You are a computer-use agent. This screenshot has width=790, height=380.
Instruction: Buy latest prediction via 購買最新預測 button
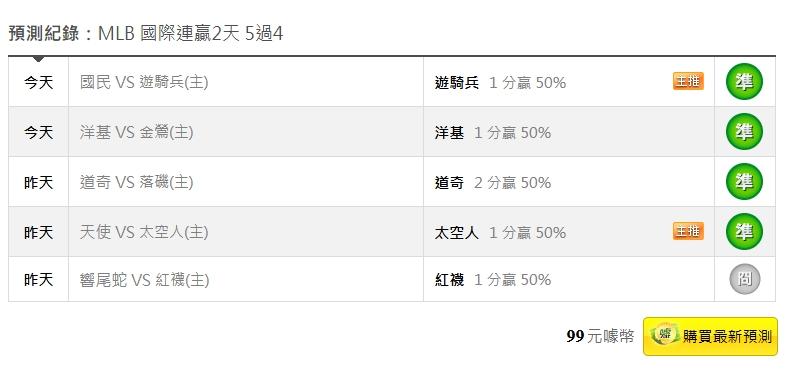(710, 336)
